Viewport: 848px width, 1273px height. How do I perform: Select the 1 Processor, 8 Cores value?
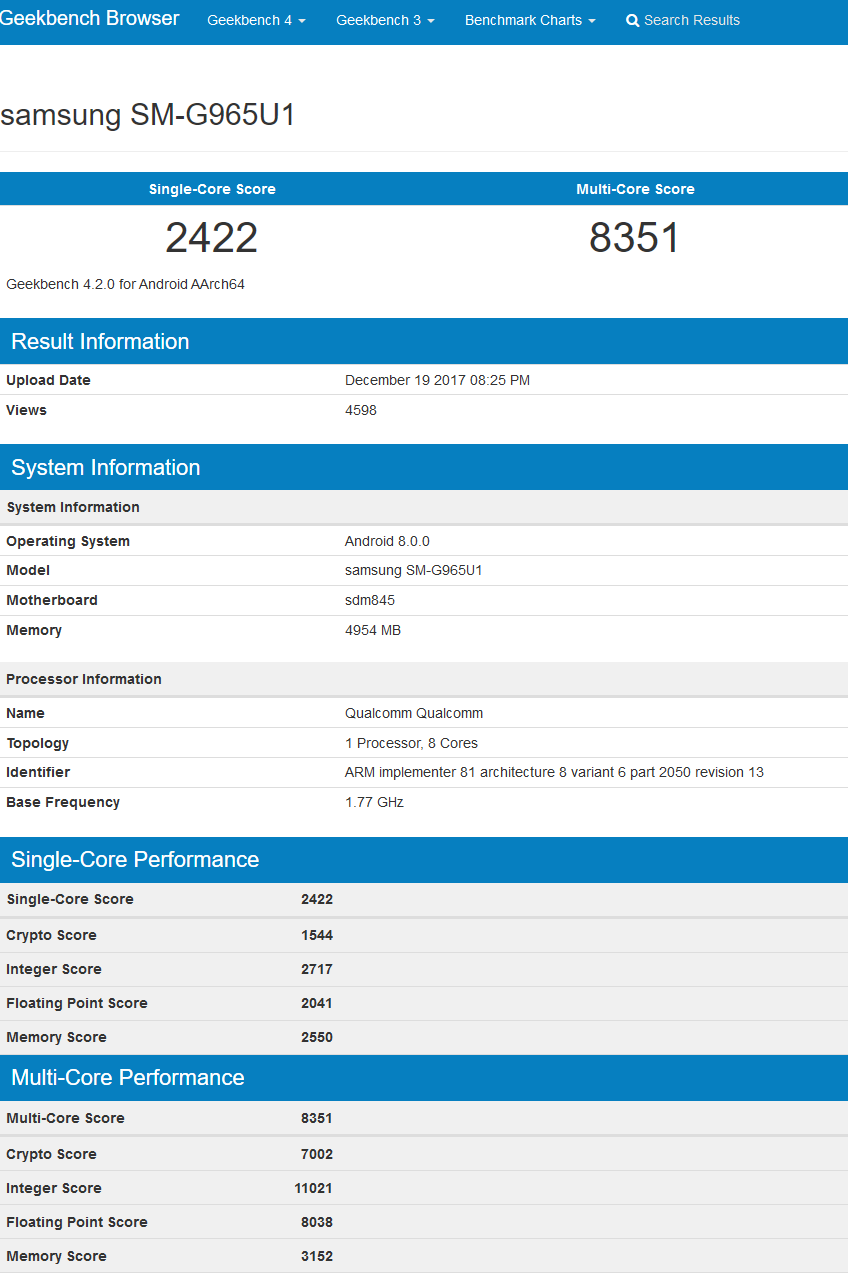pyautogui.click(x=411, y=743)
